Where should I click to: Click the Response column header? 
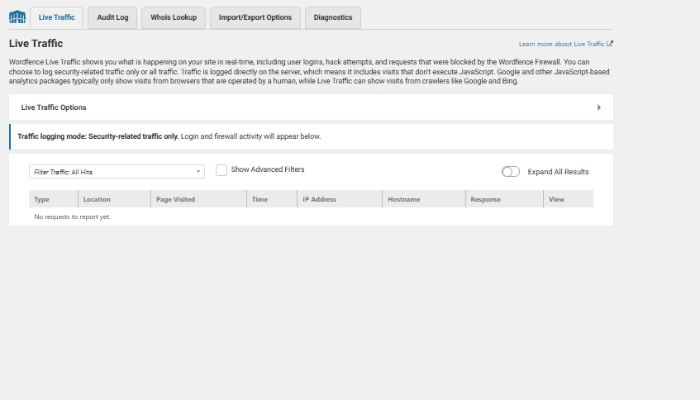tap(504, 199)
